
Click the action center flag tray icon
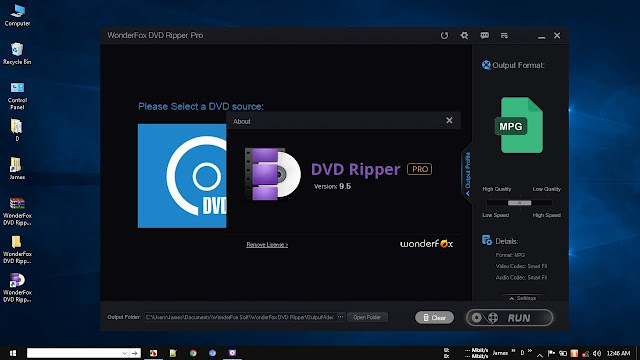[x=551, y=353]
